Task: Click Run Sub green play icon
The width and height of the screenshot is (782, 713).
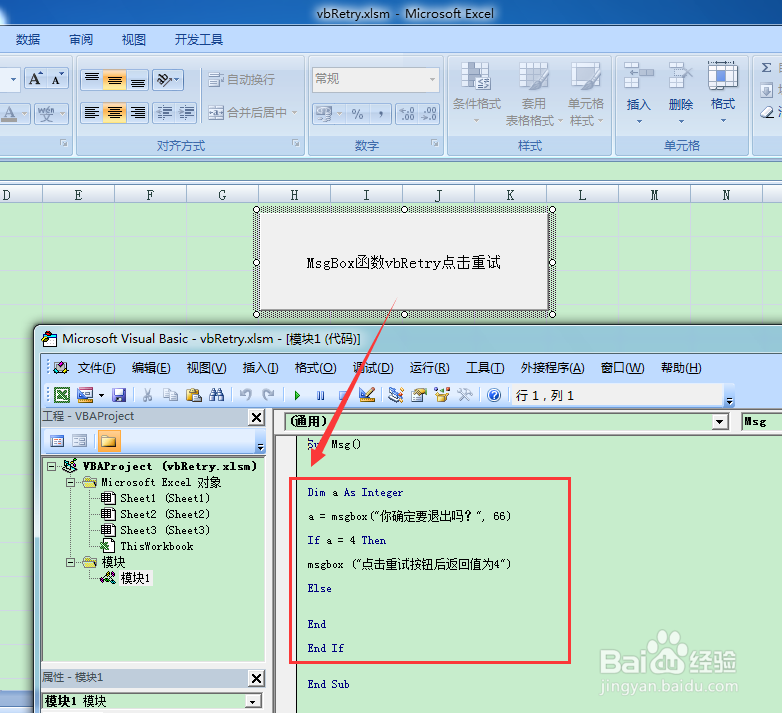Action: point(297,395)
